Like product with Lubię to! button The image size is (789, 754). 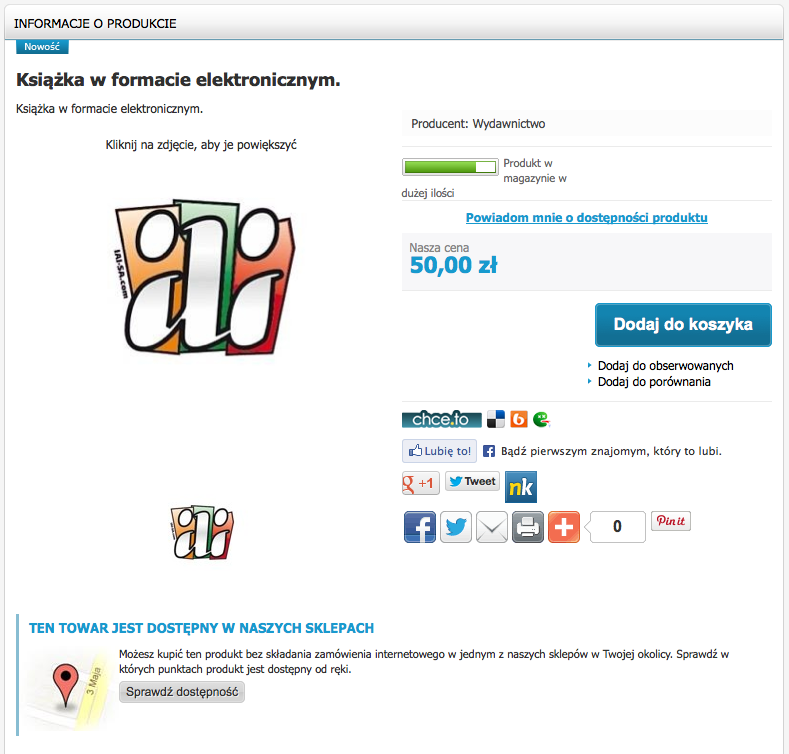439,451
